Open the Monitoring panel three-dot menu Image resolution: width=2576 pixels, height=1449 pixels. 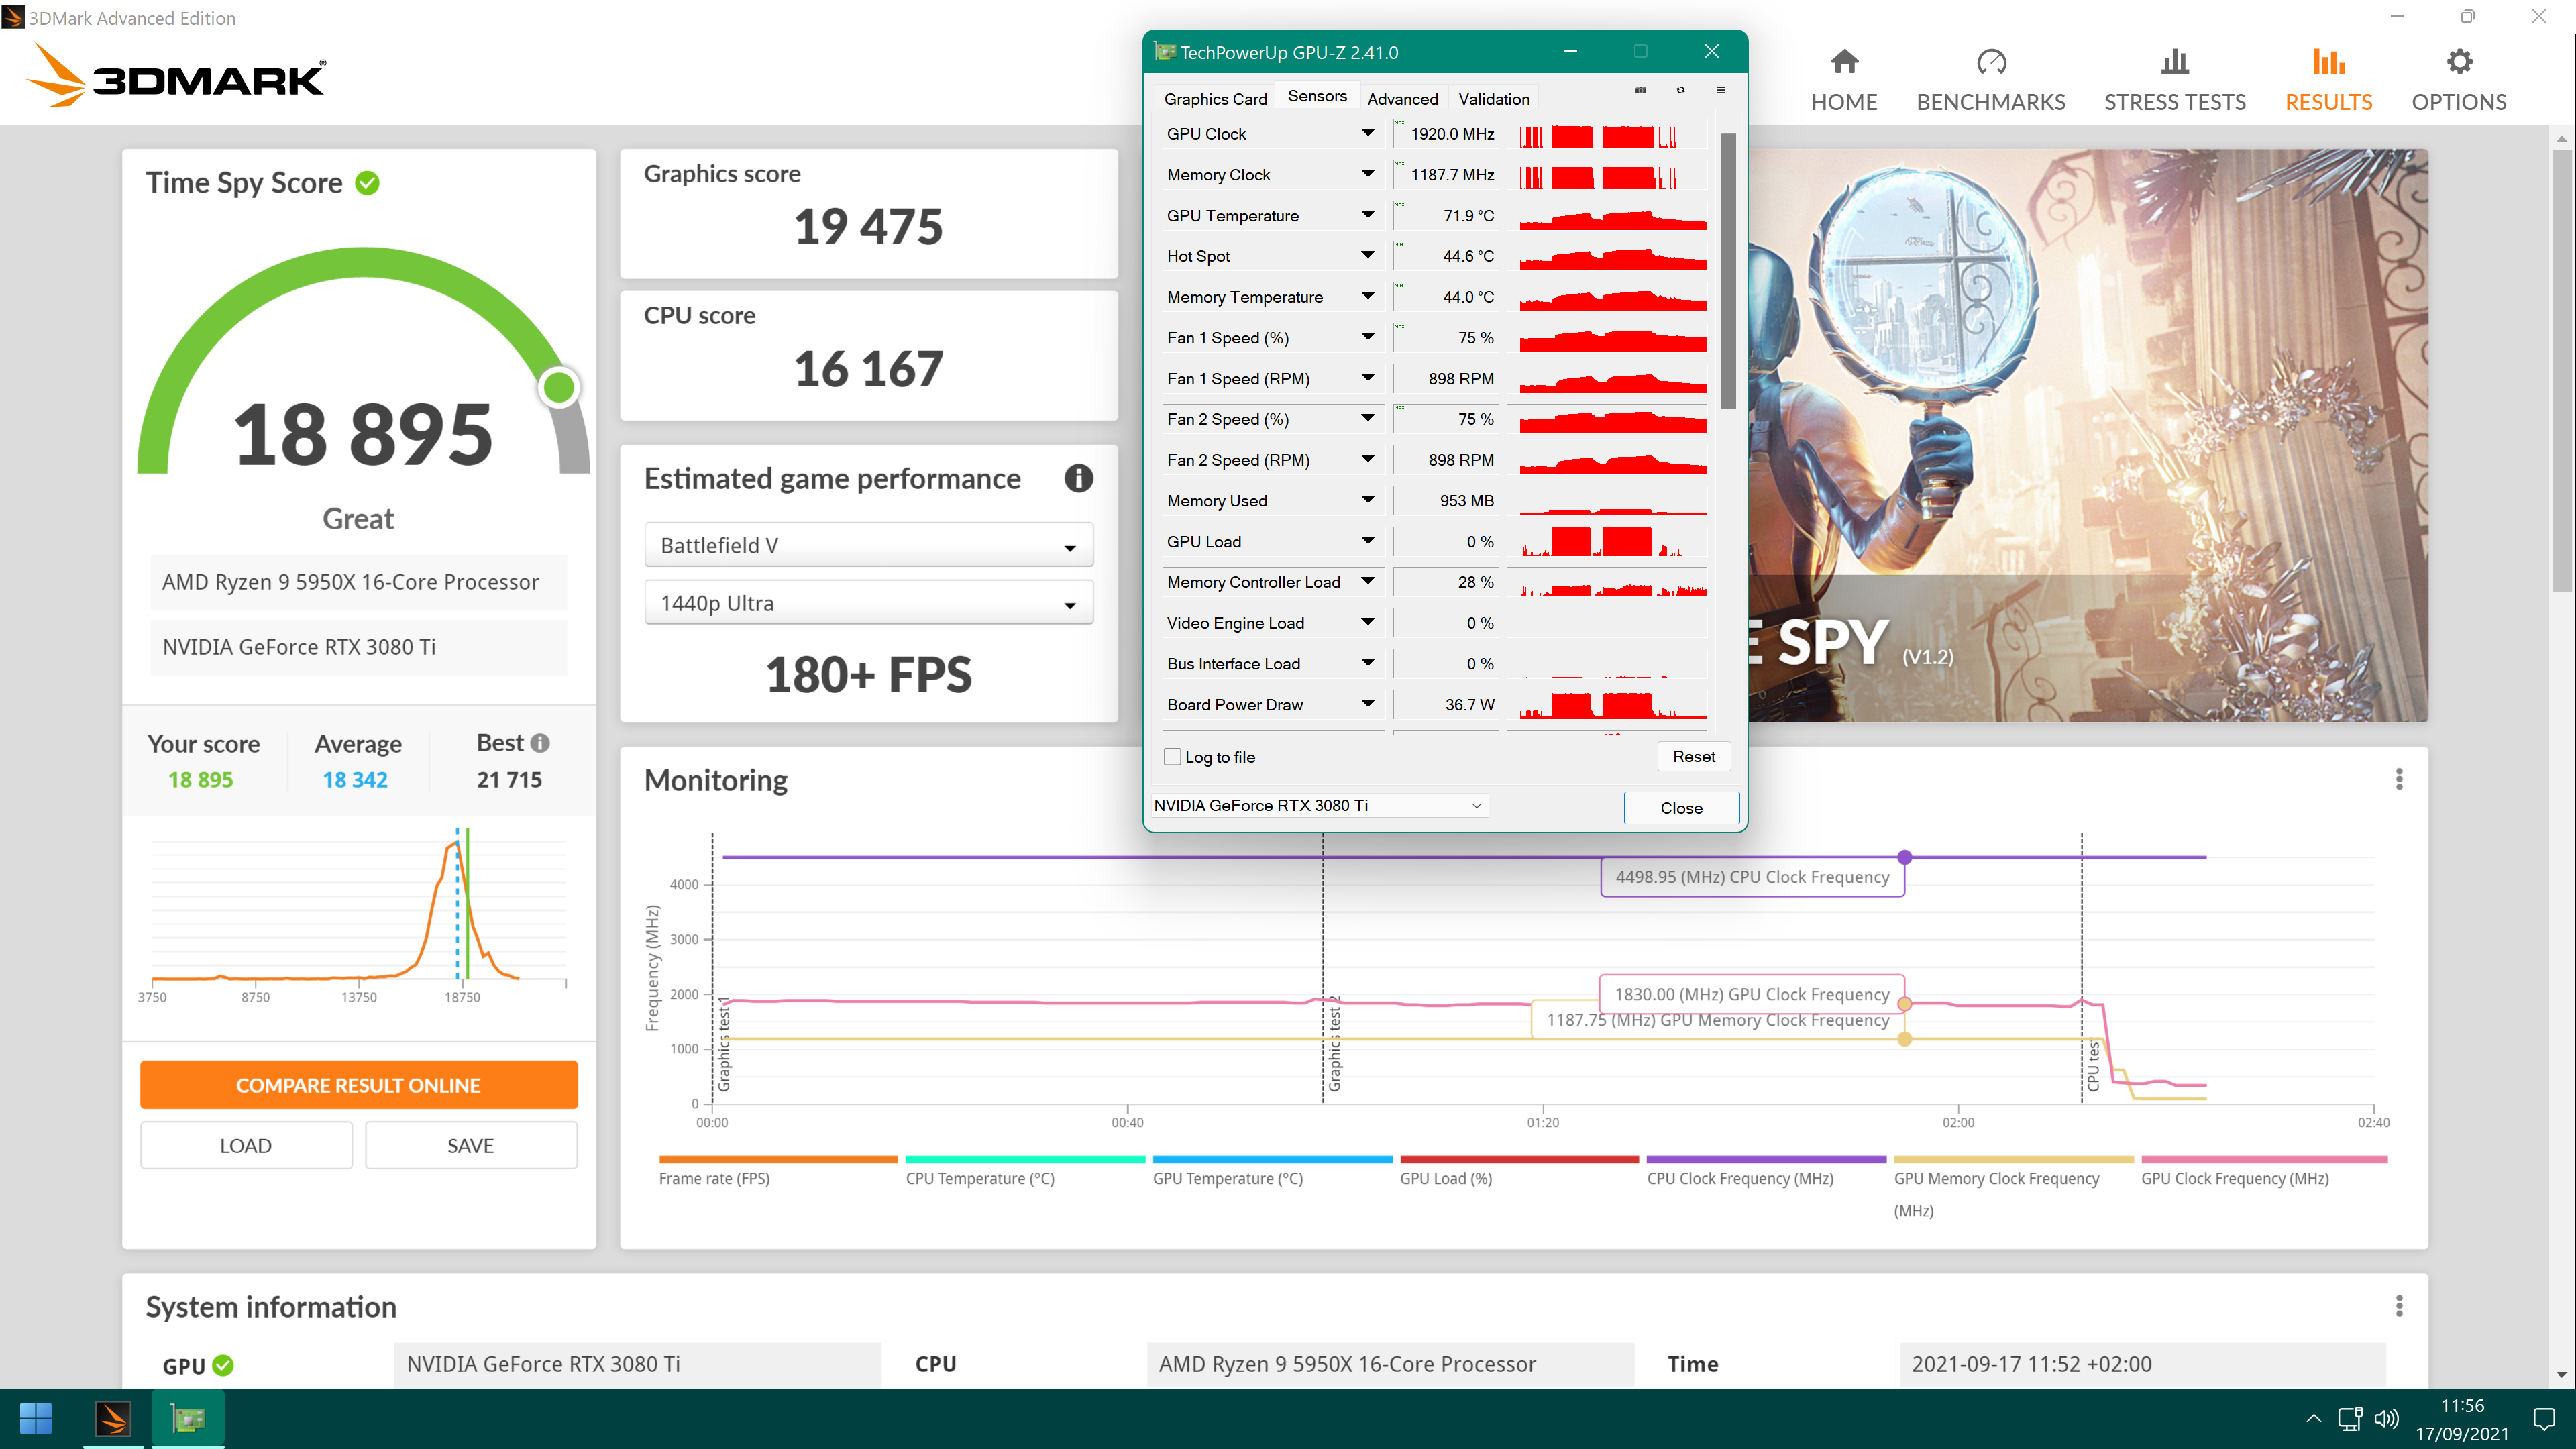click(x=2399, y=779)
